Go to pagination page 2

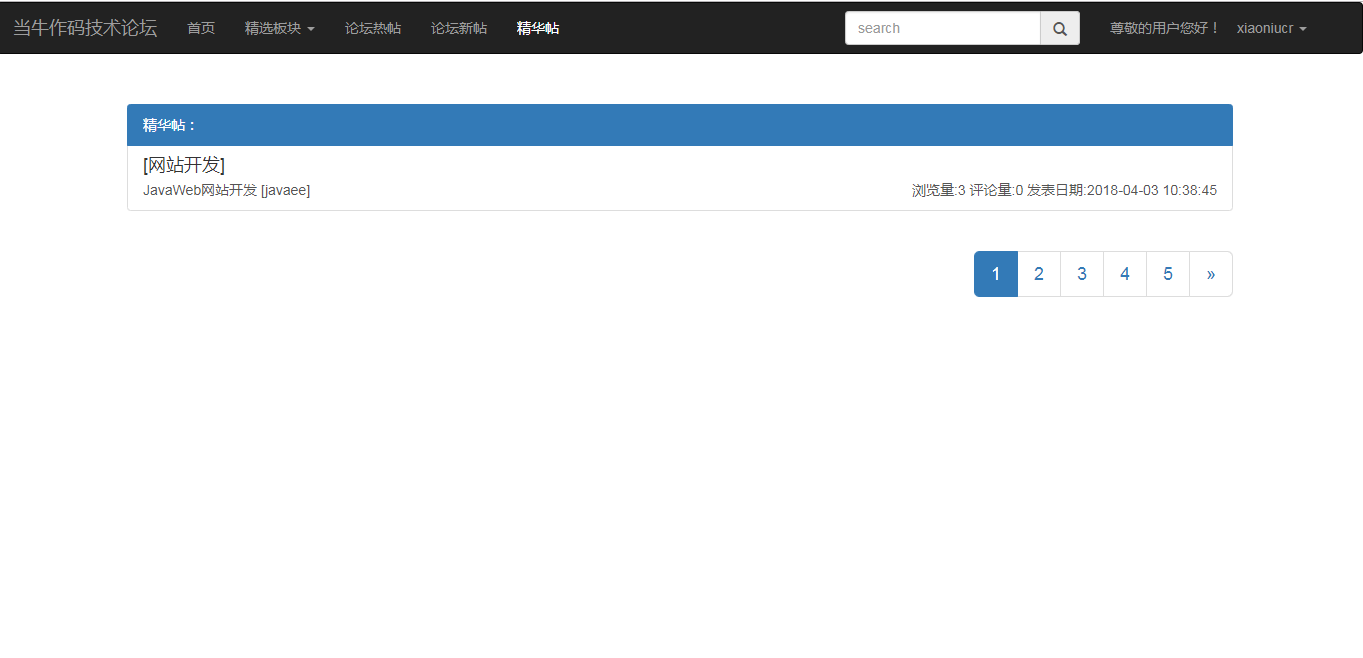(1039, 274)
